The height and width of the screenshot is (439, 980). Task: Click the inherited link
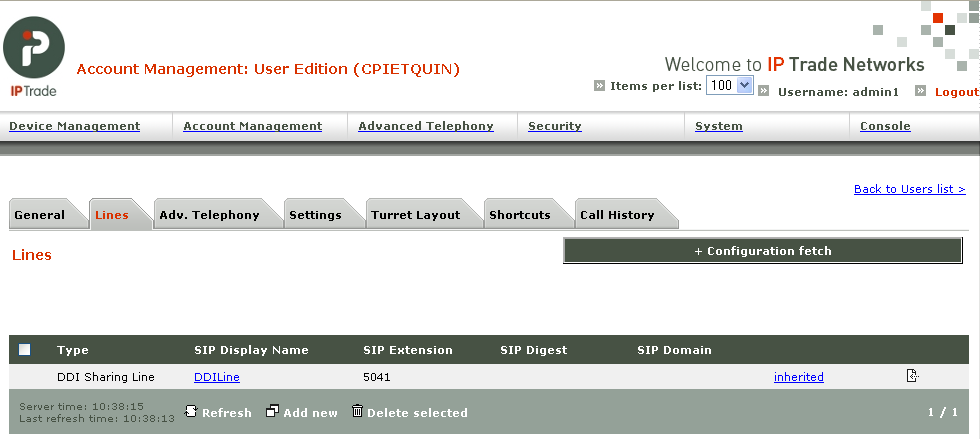tap(799, 377)
